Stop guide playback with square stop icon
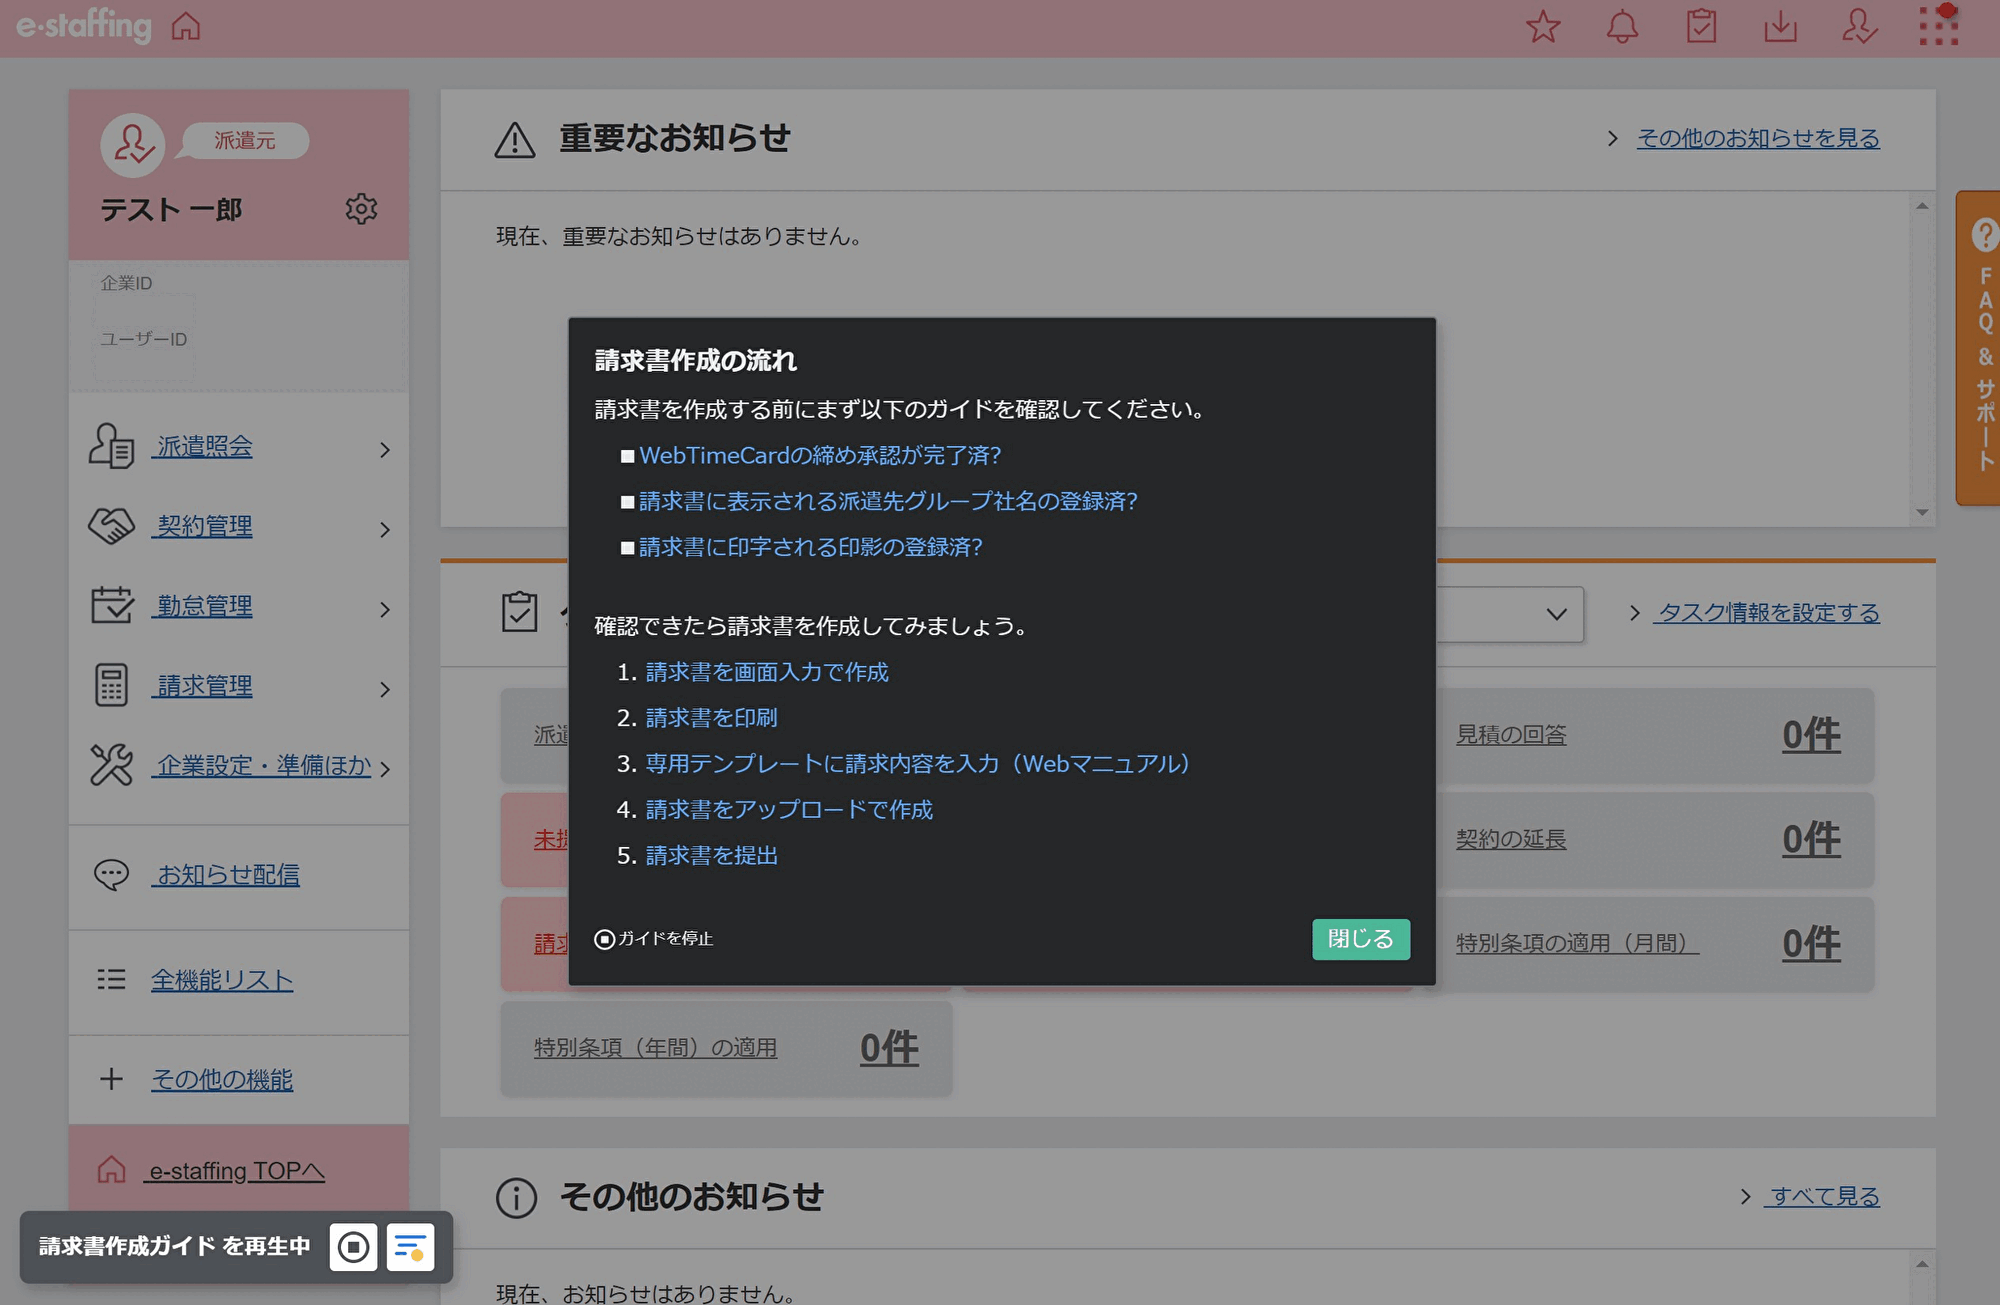Image resolution: width=2000 pixels, height=1305 pixels. pyautogui.click(x=353, y=1247)
